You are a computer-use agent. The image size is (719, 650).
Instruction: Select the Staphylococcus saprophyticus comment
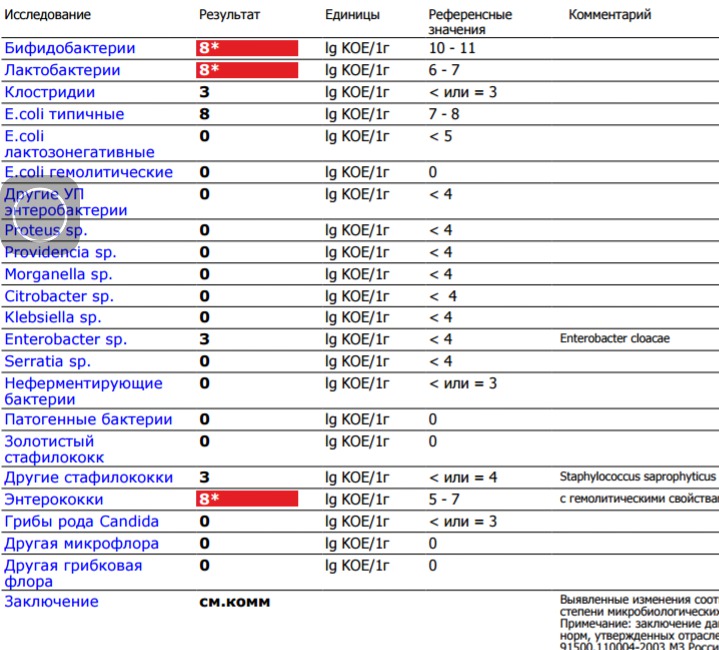point(637,477)
